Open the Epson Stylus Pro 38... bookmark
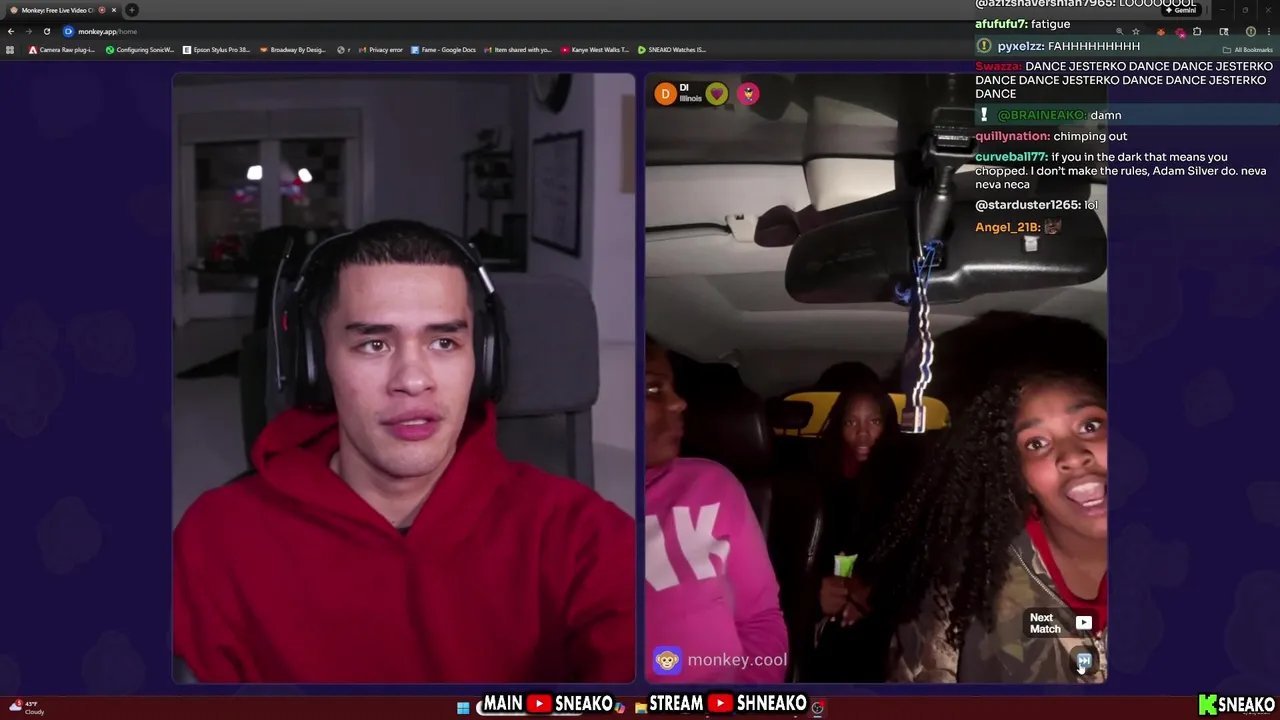The image size is (1280, 720). (x=217, y=49)
